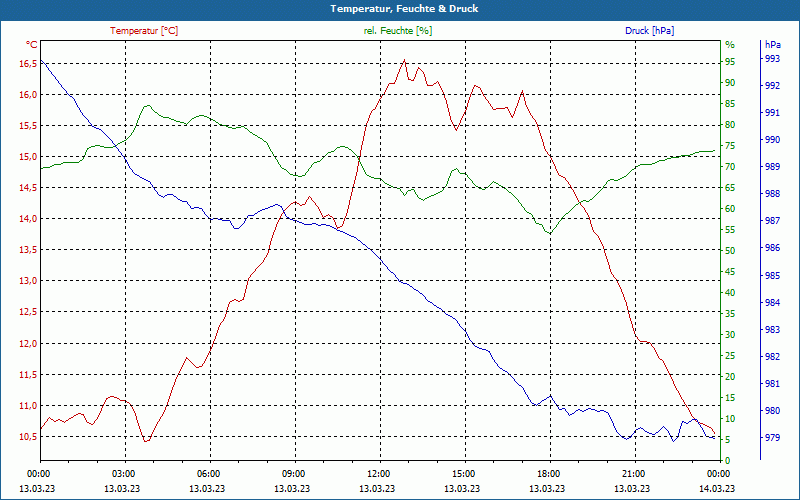Click the '45' value on humidity axis
The image size is (800, 500).
pyautogui.click(x=730, y=272)
